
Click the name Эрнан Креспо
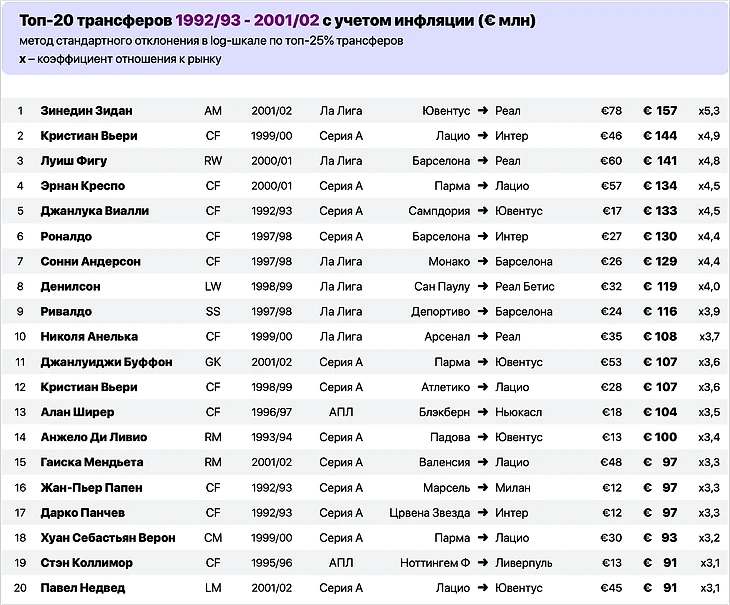[82, 186]
